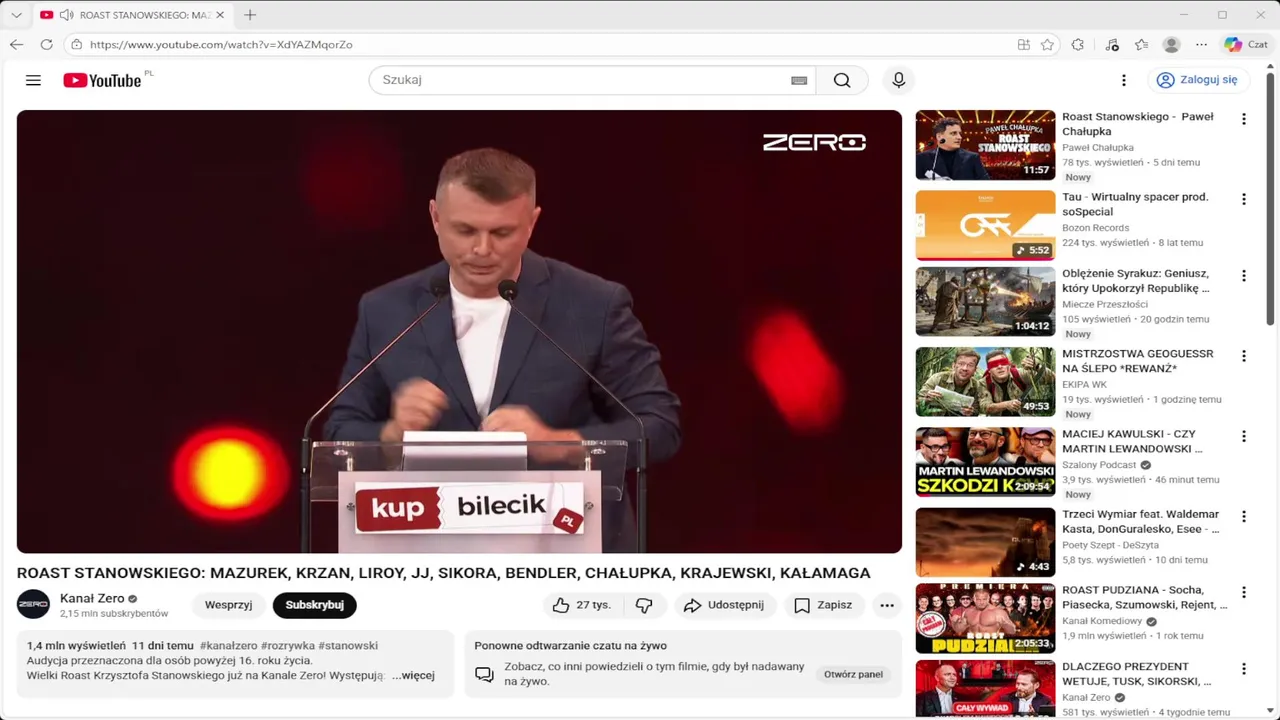Close the Roast Stanowskiego browser tab
Viewport: 1280px width, 720px height.
(x=221, y=15)
